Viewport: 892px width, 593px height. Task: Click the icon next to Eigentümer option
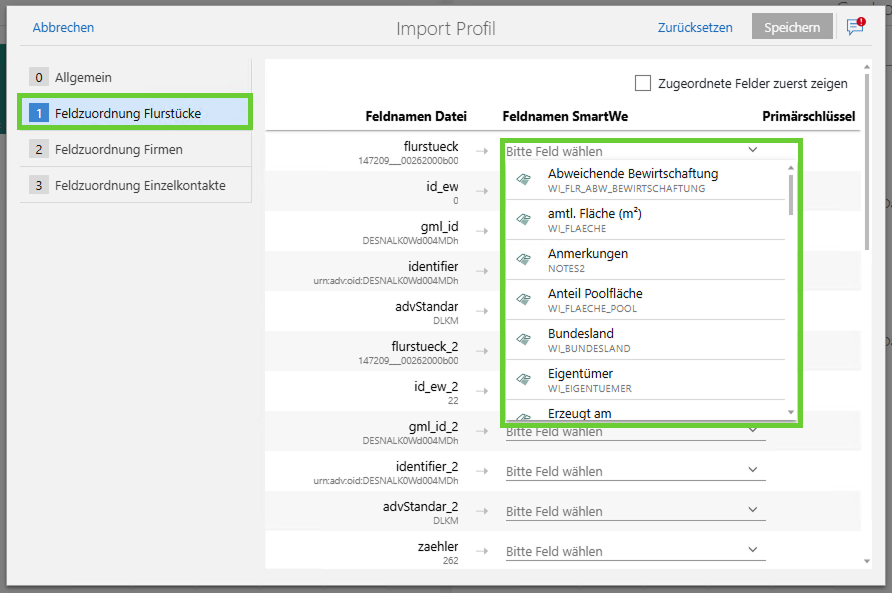[x=523, y=380]
